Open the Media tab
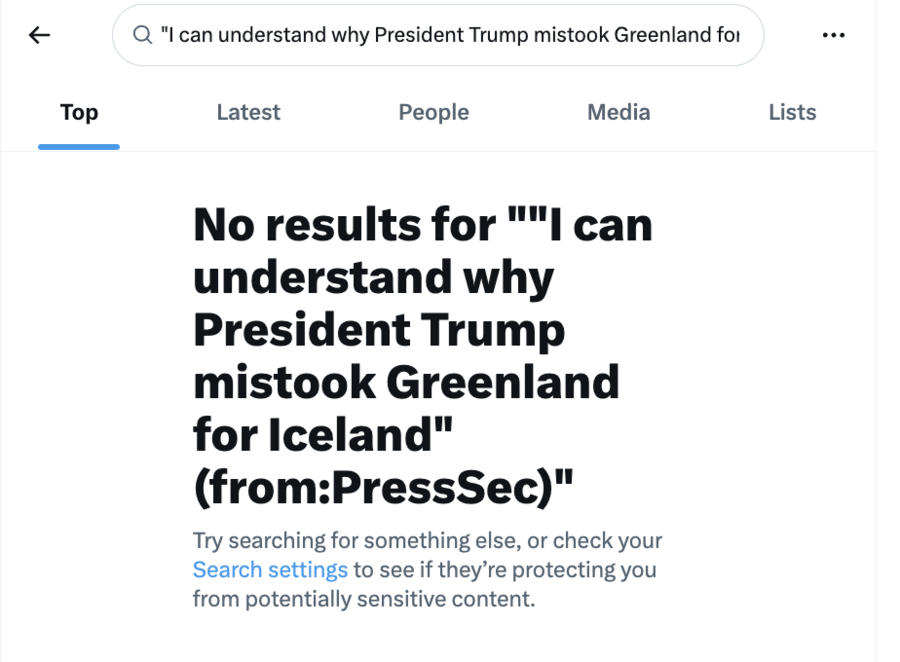This screenshot has width=900, height=662. [x=618, y=112]
